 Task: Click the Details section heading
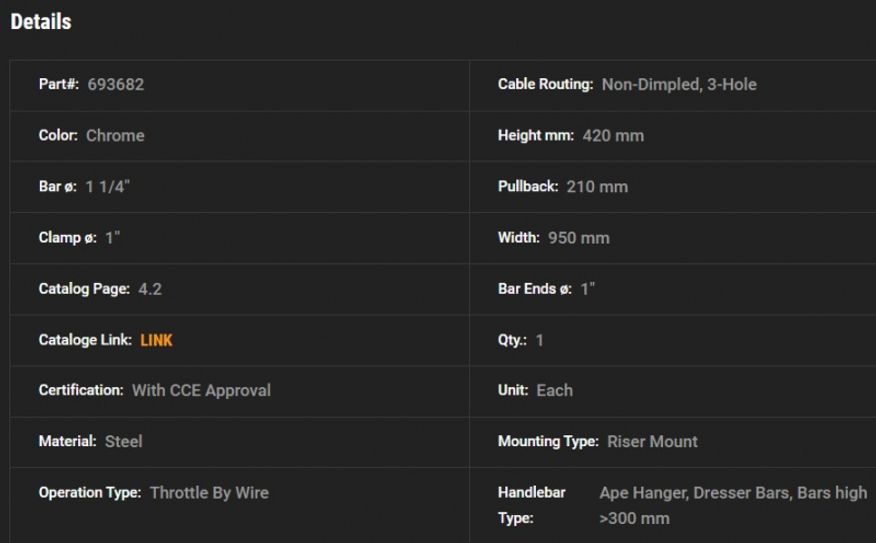coord(41,22)
